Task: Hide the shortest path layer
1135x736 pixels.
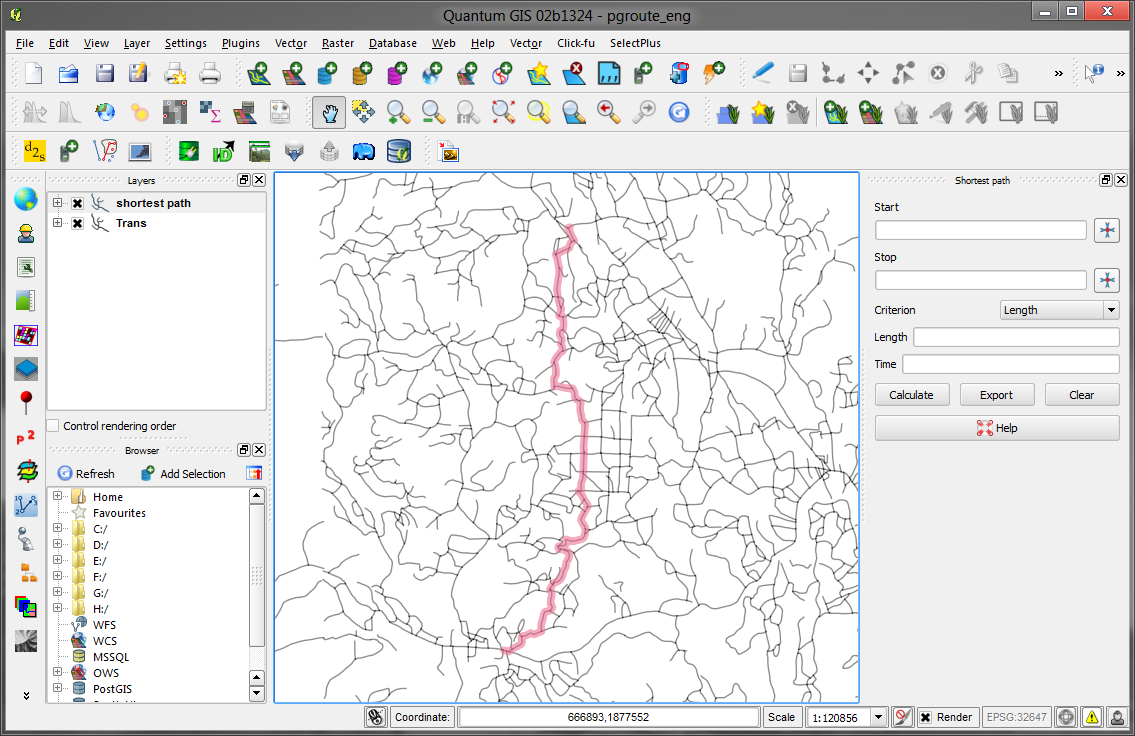Action: pyautogui.click(x=77, y=202)
